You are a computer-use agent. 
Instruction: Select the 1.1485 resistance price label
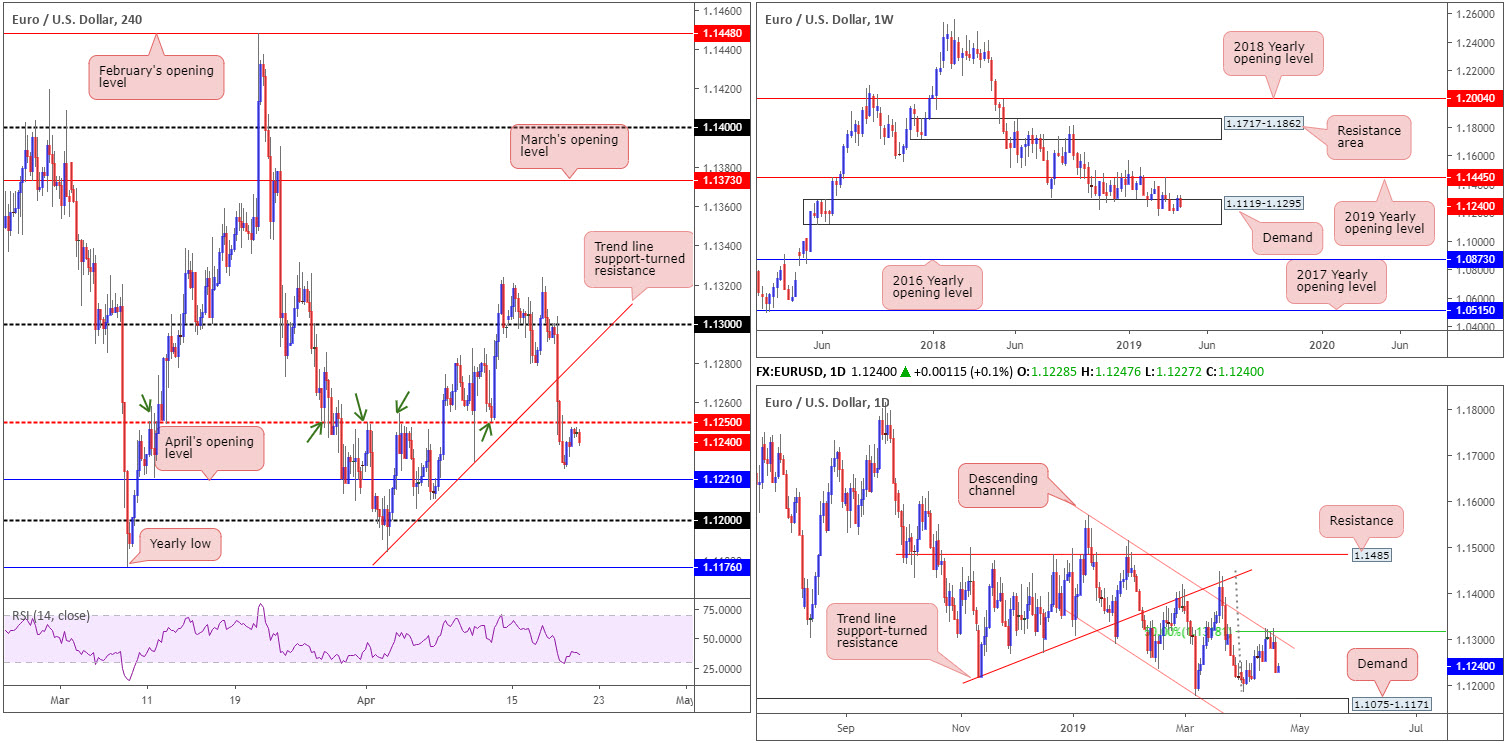pyautogui.click(x=1370, y=554)
